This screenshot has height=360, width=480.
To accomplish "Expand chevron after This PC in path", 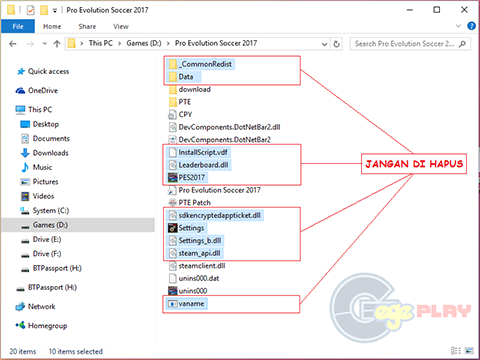I will pyautogui.click(x=119, y=44).
